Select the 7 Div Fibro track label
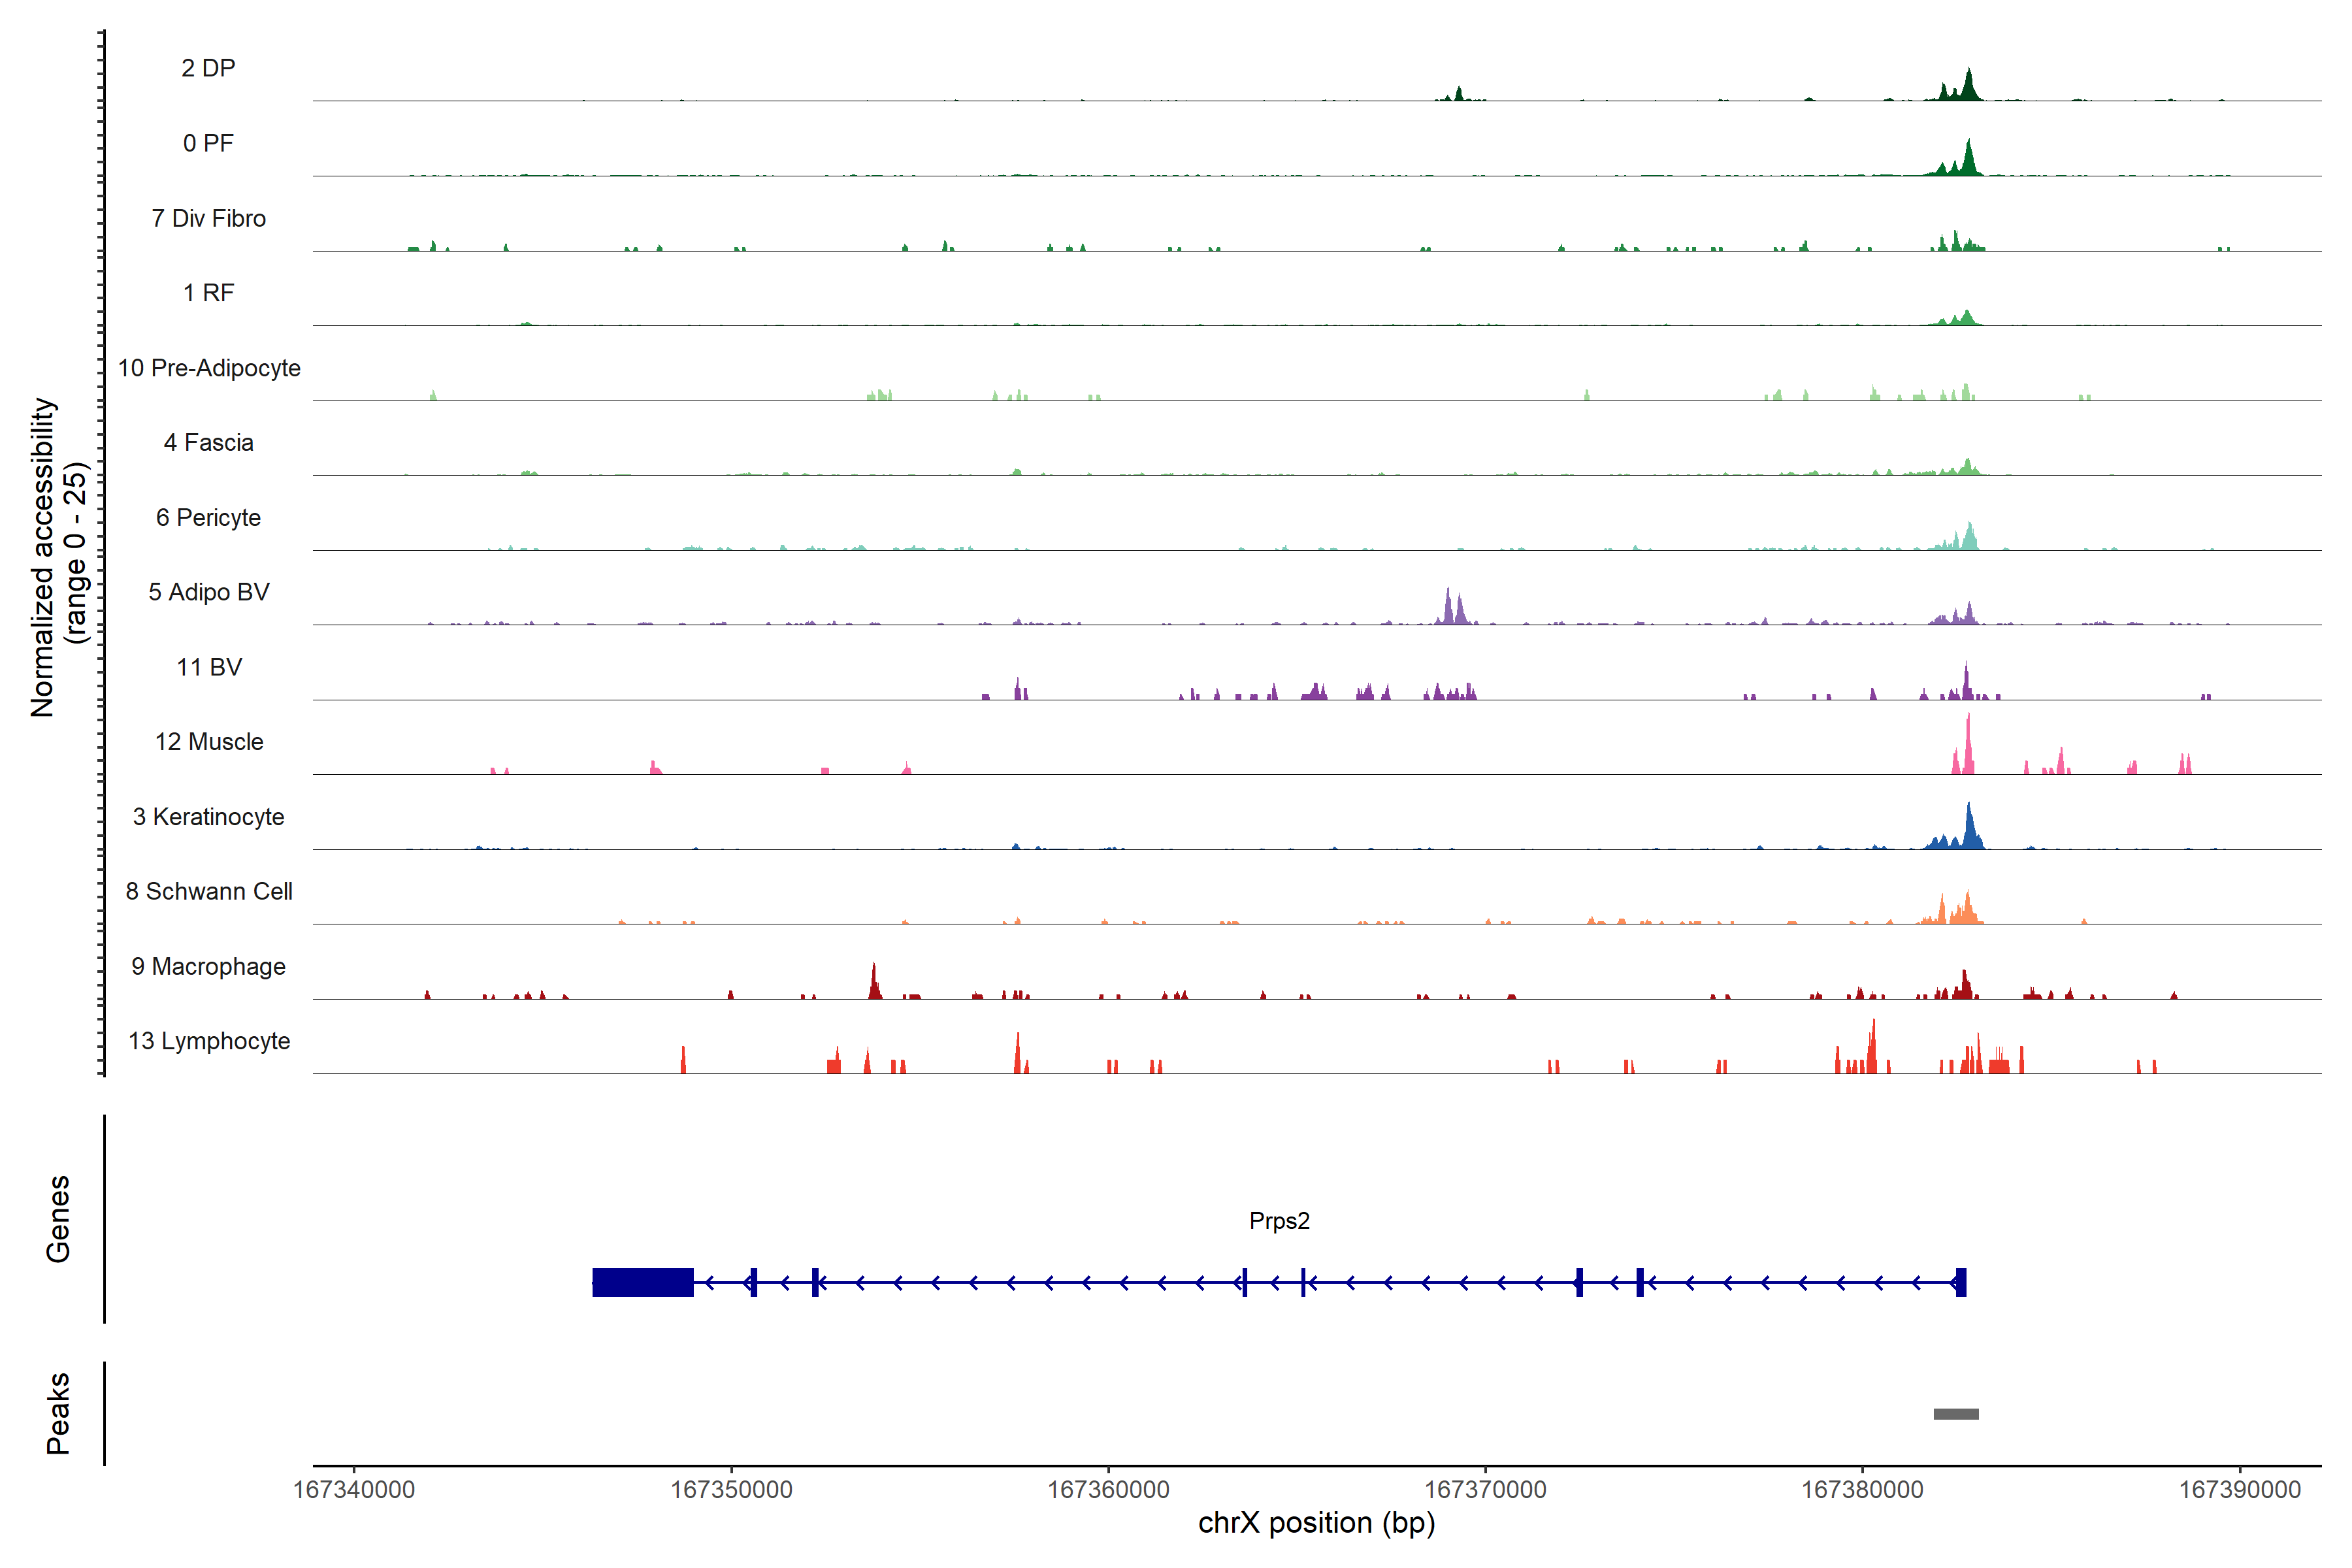The image size is (2352, 1568). 208,218
